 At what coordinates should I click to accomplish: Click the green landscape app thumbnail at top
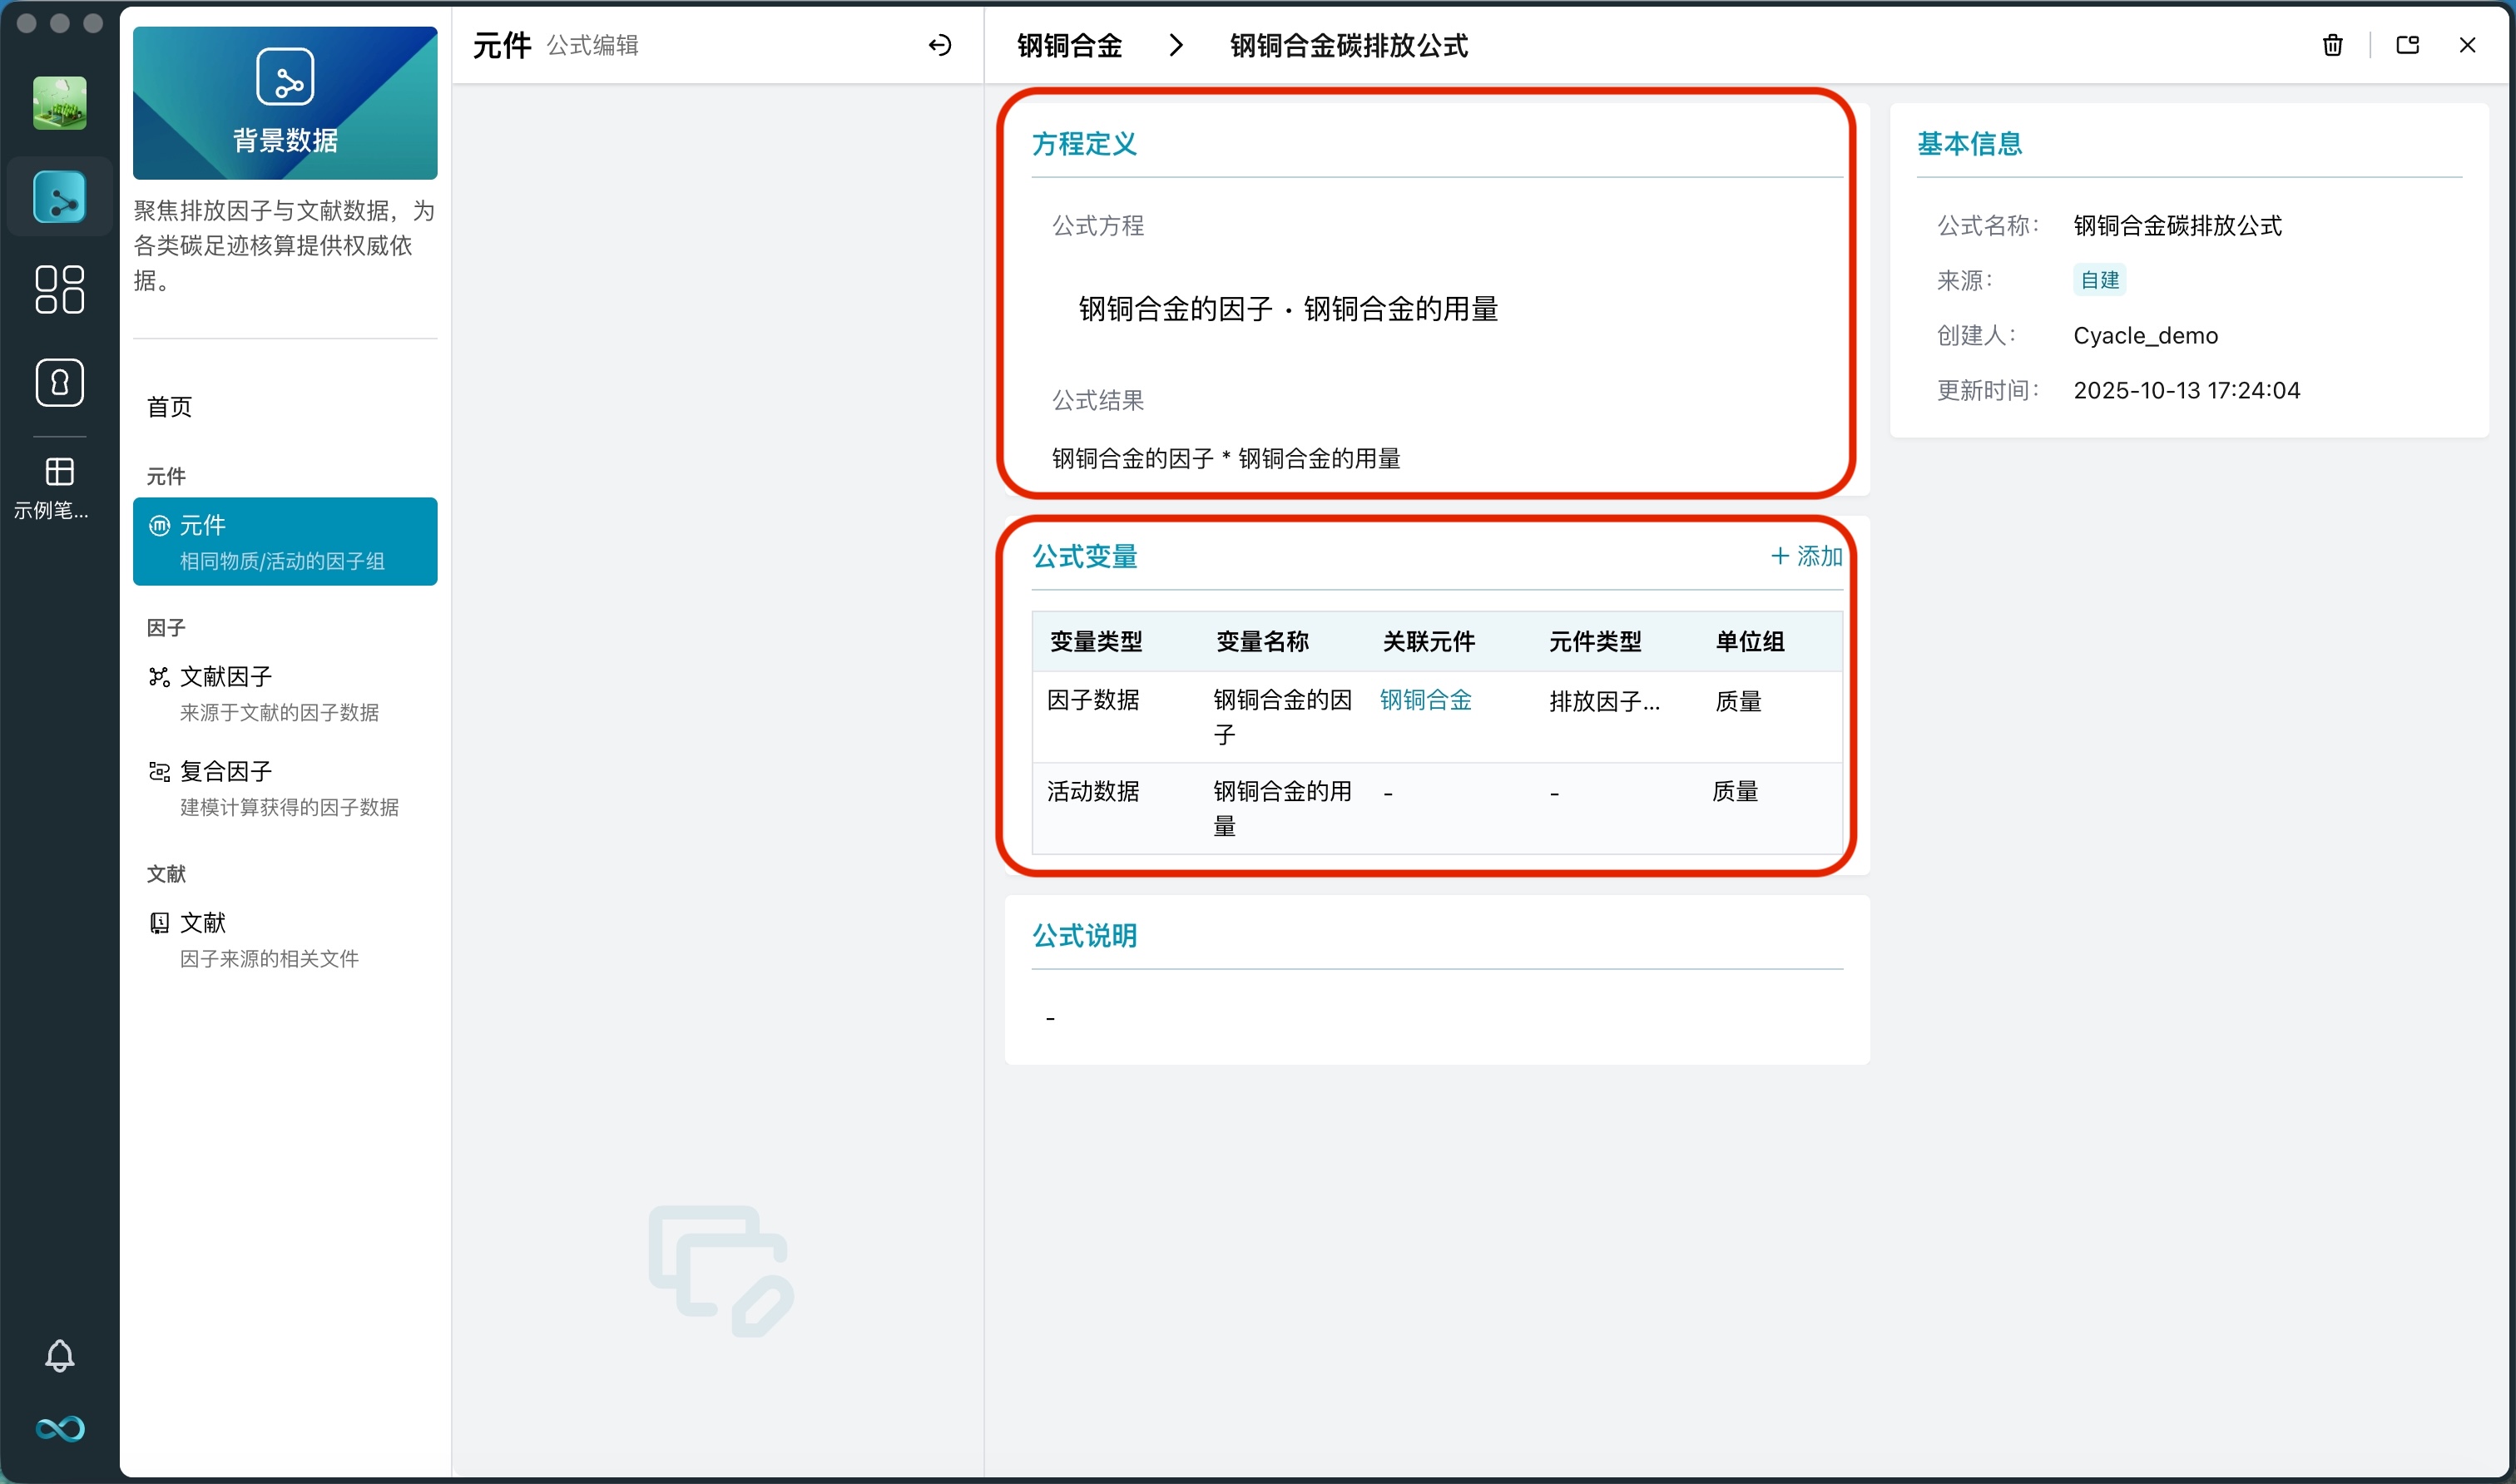click(58, 102)
